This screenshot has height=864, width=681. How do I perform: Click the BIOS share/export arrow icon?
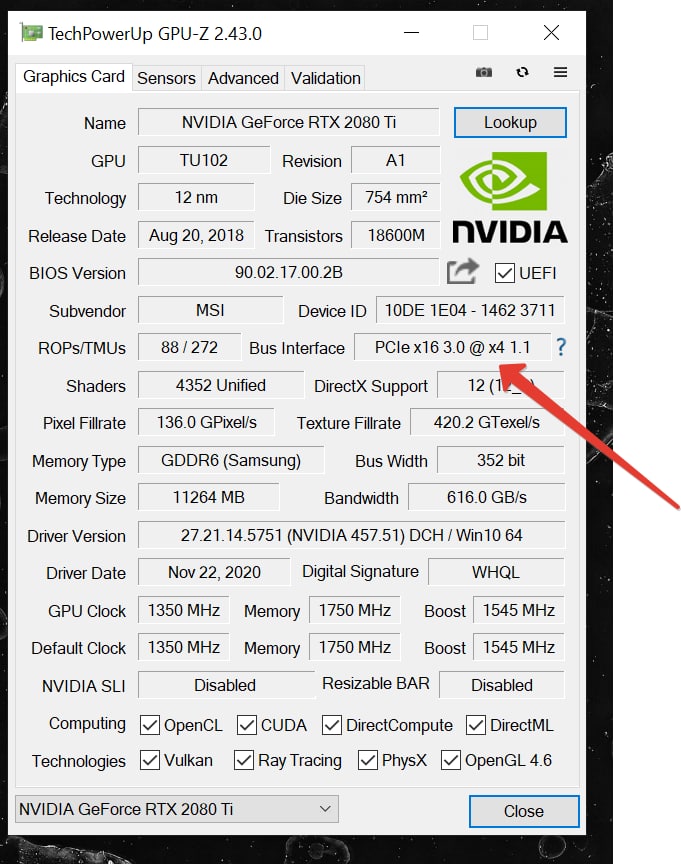(462, 271)
